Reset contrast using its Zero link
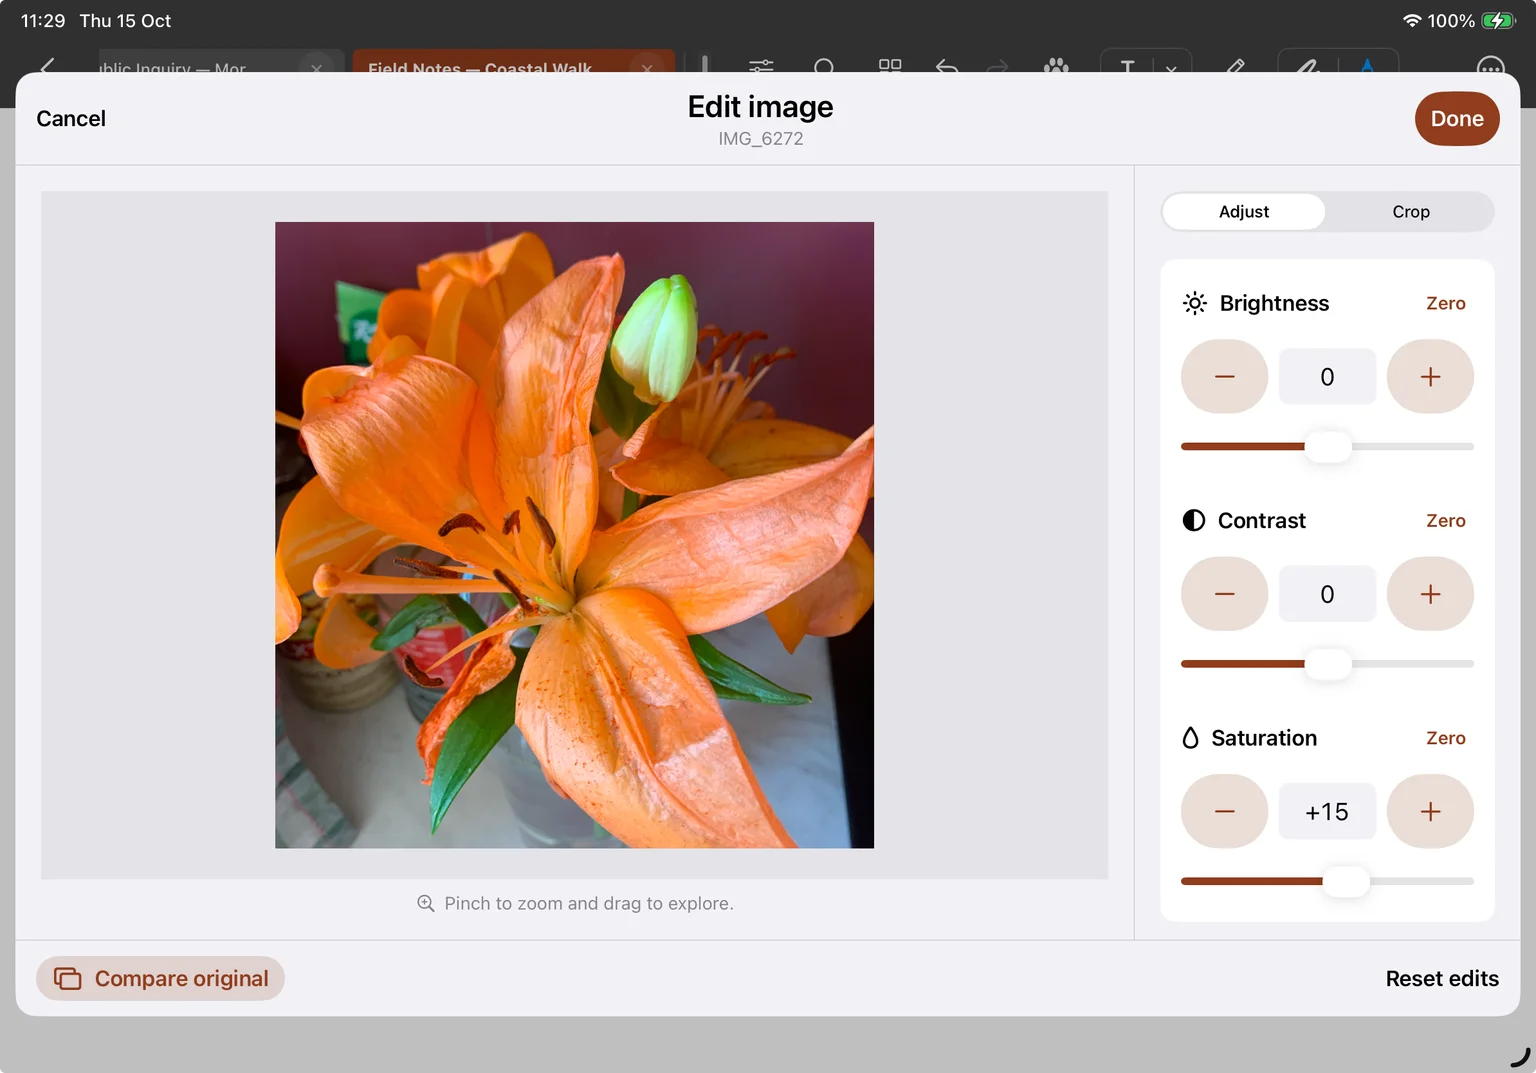This screenshot has height=1073, width=1536. [x=1445, y=521]
